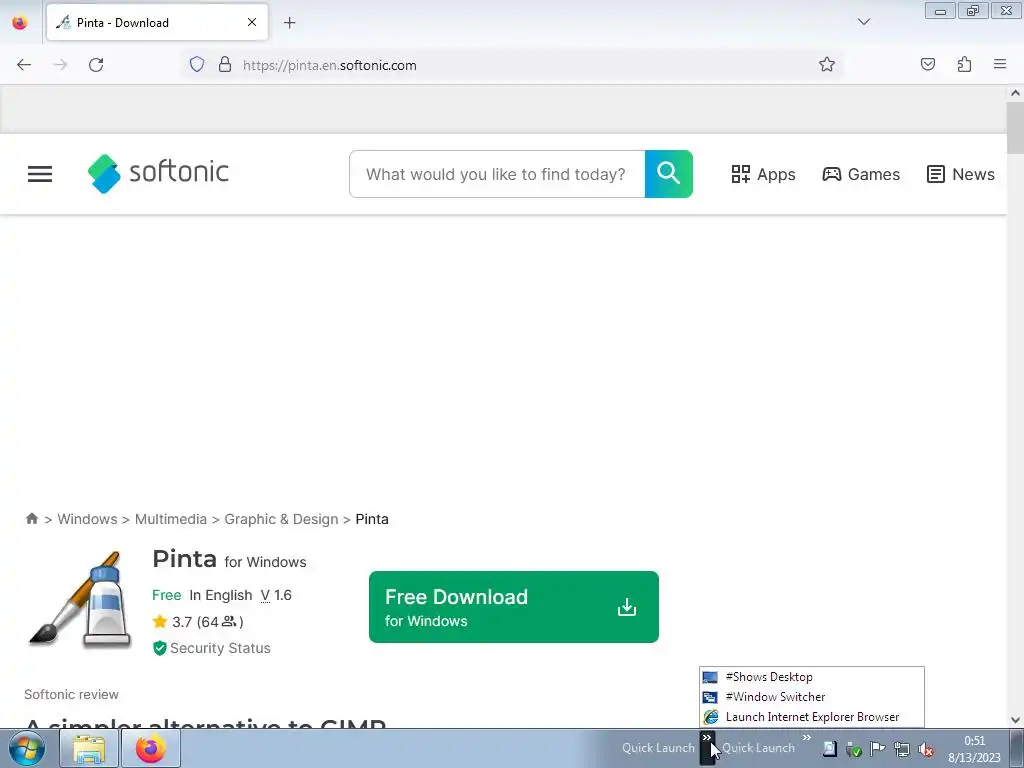Click the Pinta paintbrush app icon

pos(80,600)
